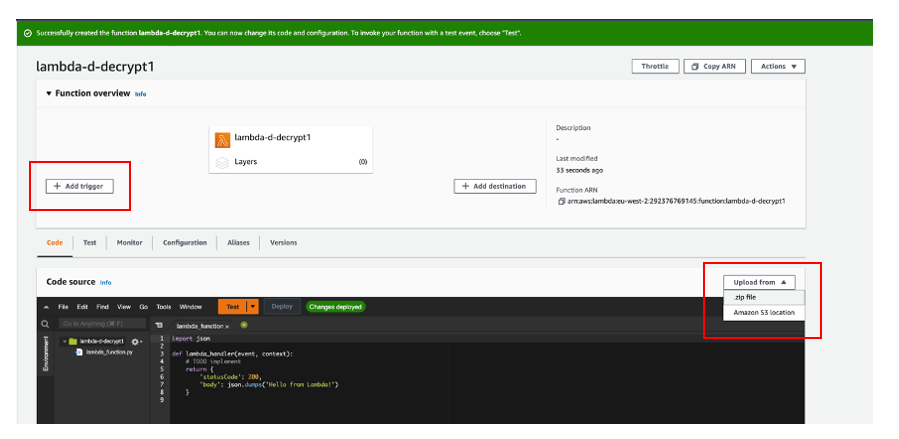The width and height of the screenshot is (899, 439).
Task: Click Add trigger button
Action: 80,186
